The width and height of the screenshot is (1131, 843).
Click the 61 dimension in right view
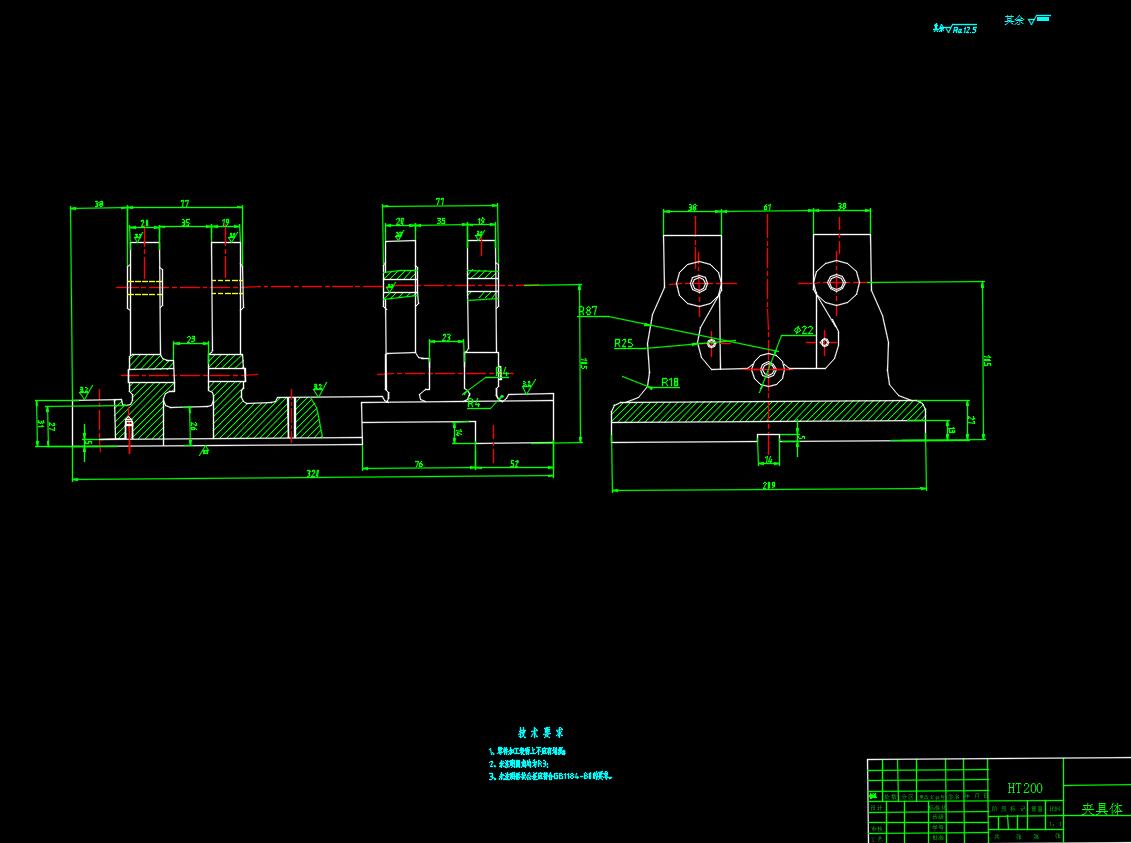pos(767,208)
